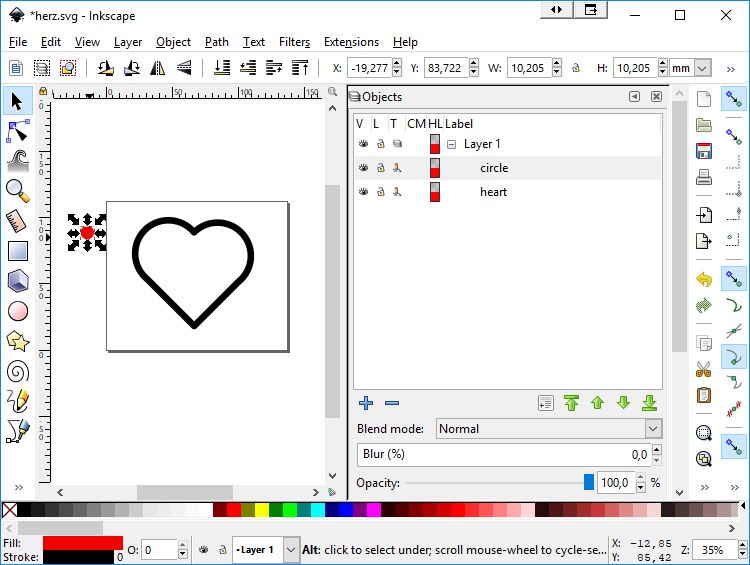The image size is (750, 565).
Task: Click Select all objects icon
Action: point(16,68)
